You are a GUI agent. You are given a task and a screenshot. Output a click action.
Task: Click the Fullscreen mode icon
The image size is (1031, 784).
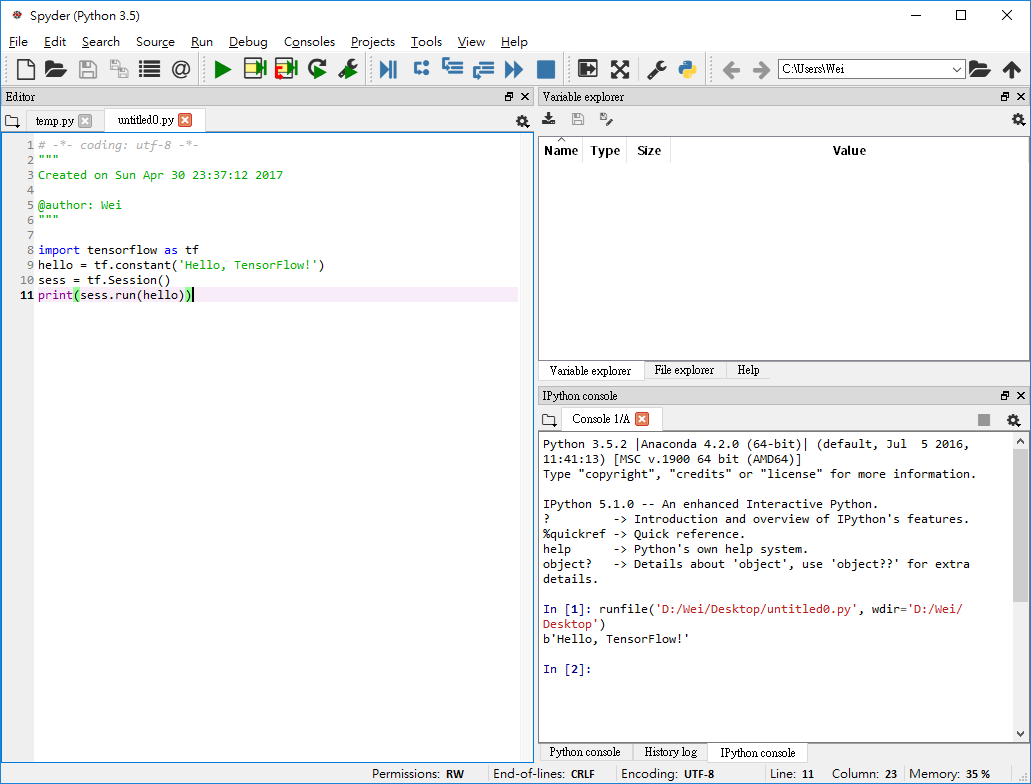(x=620, y=69)
